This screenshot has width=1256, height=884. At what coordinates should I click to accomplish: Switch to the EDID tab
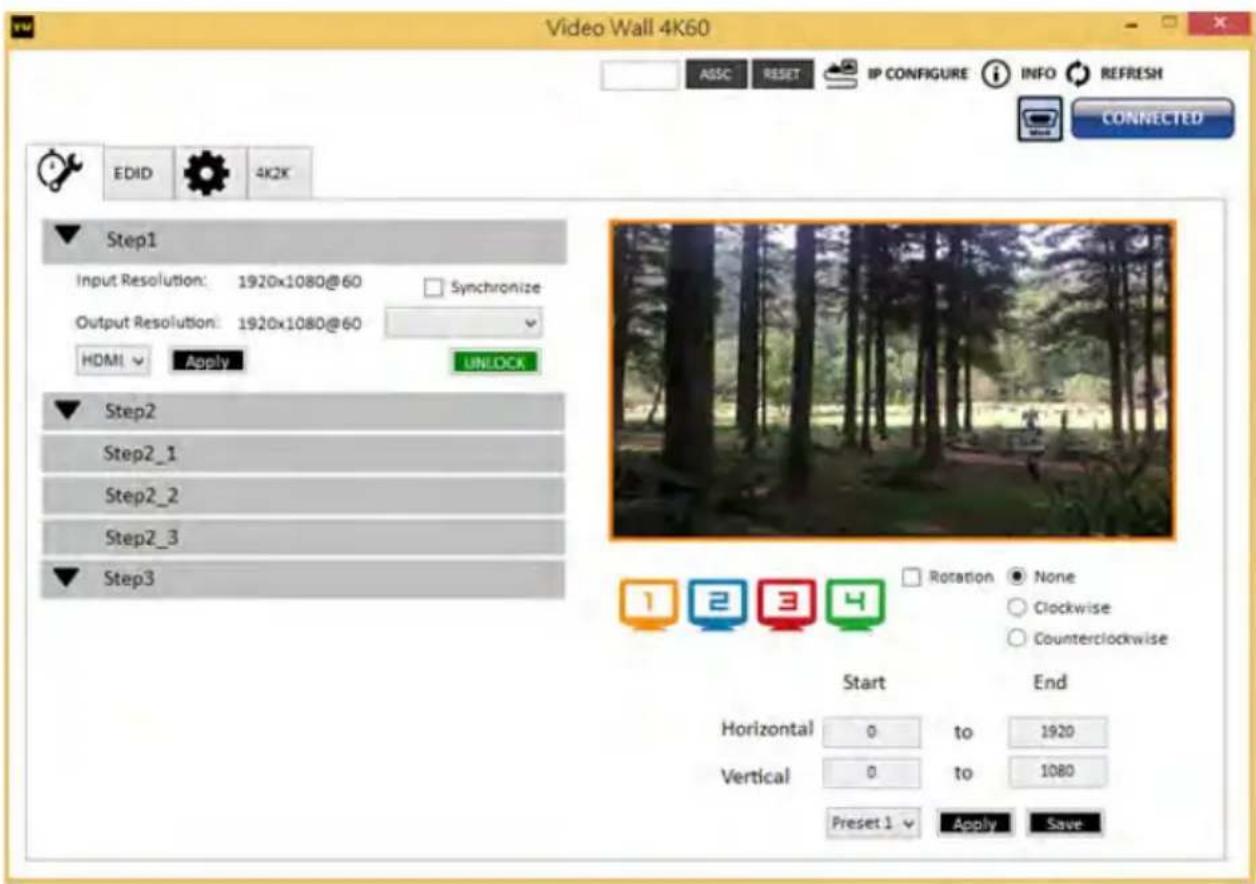tap(139, 174)
